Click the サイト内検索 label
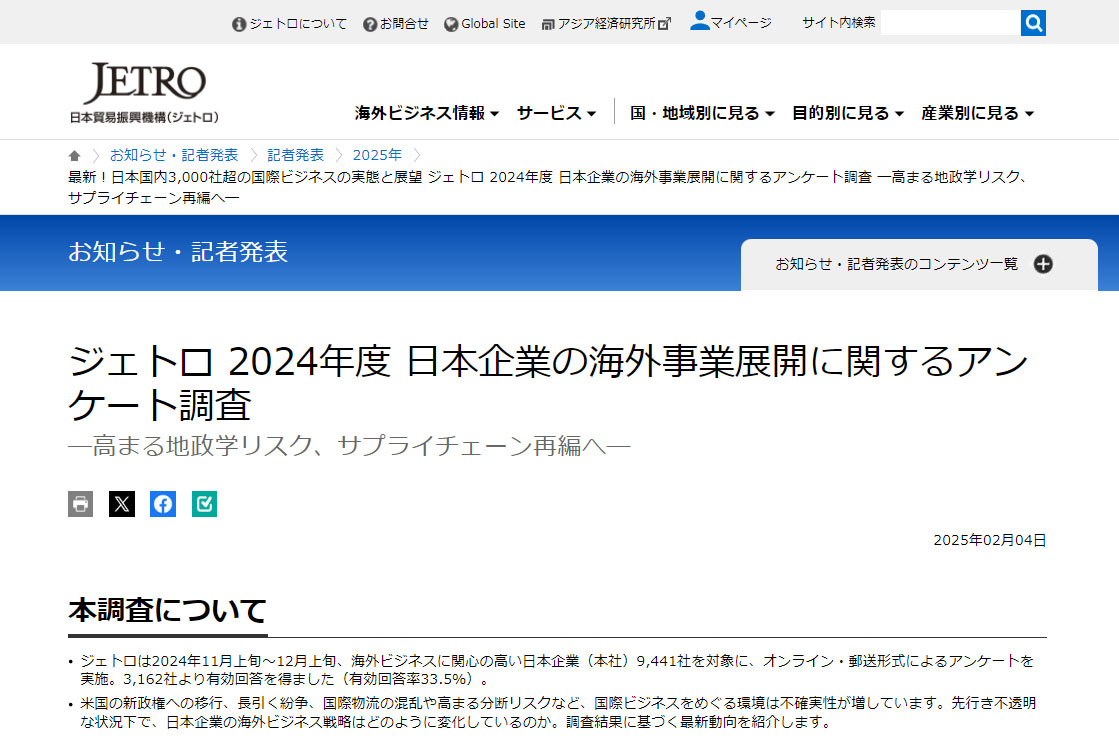Viewport: 1119px width, 744px height. coord(838,23)
